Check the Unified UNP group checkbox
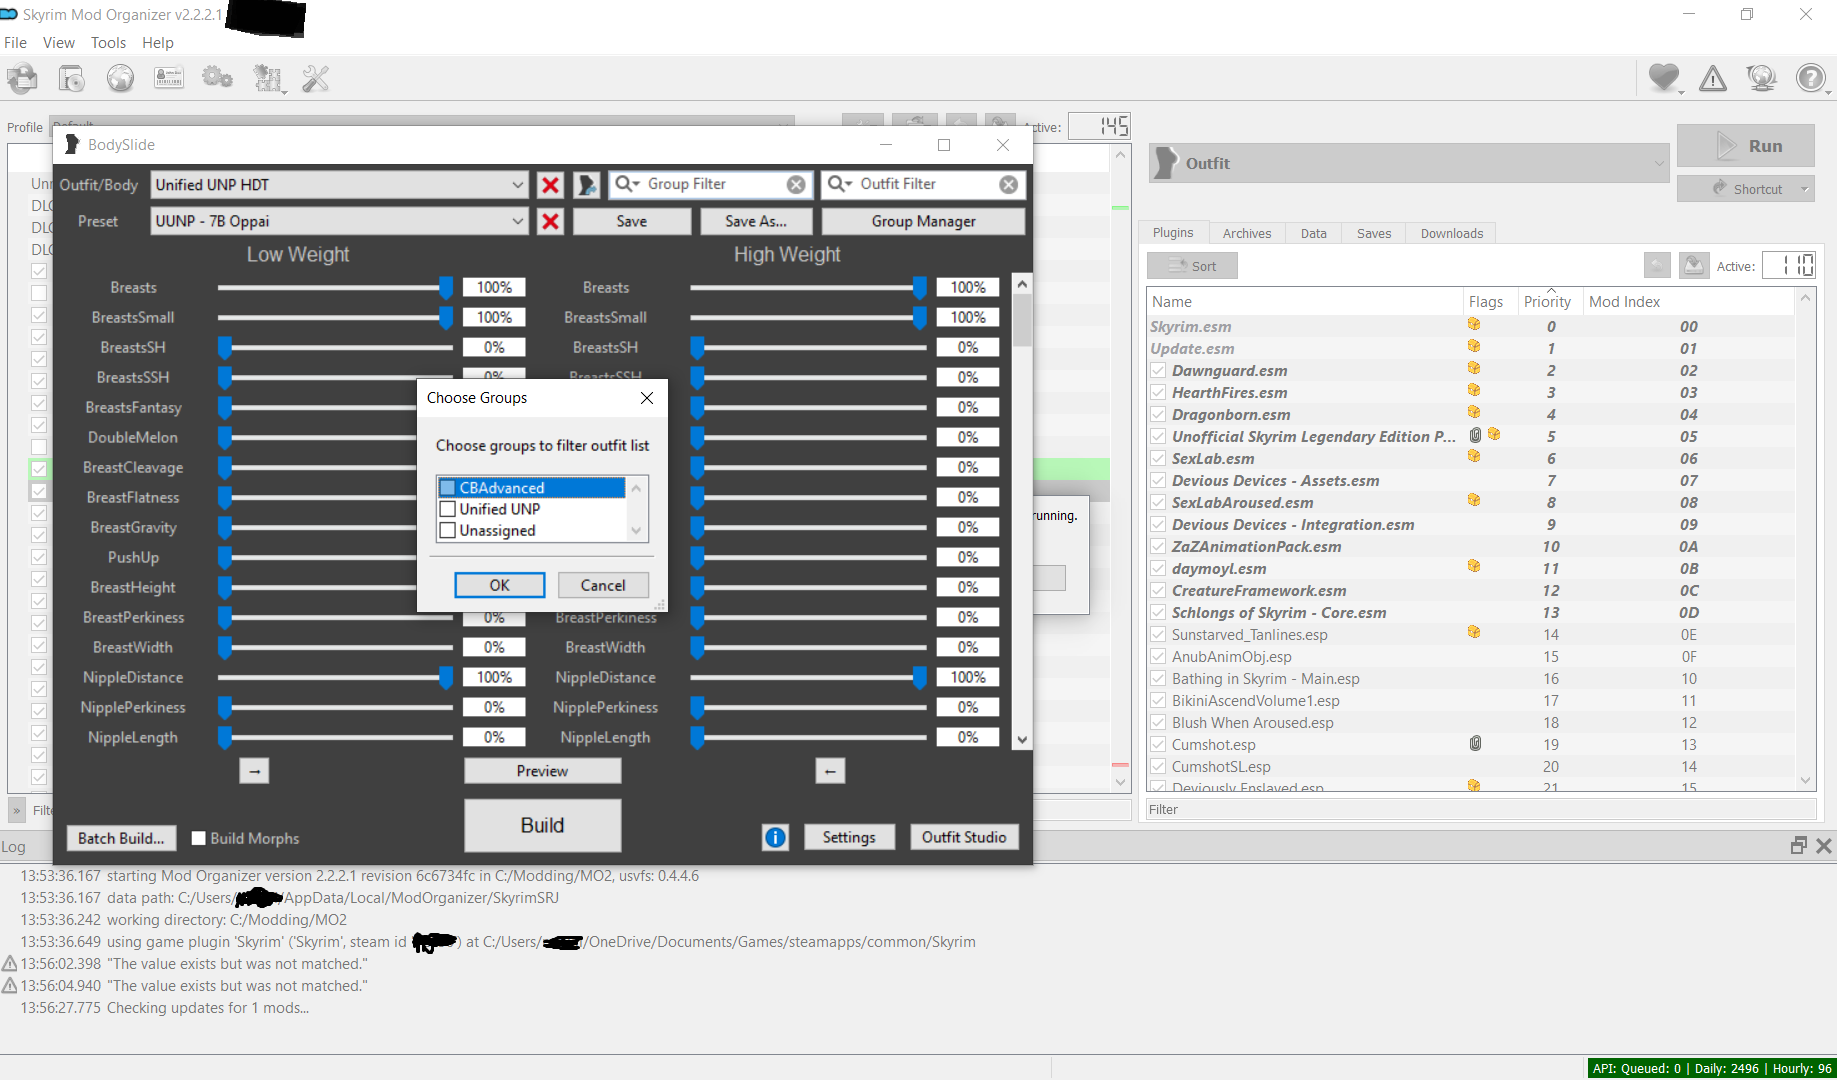This screenshot has height=1080, width=1837. tap(448, 509)
